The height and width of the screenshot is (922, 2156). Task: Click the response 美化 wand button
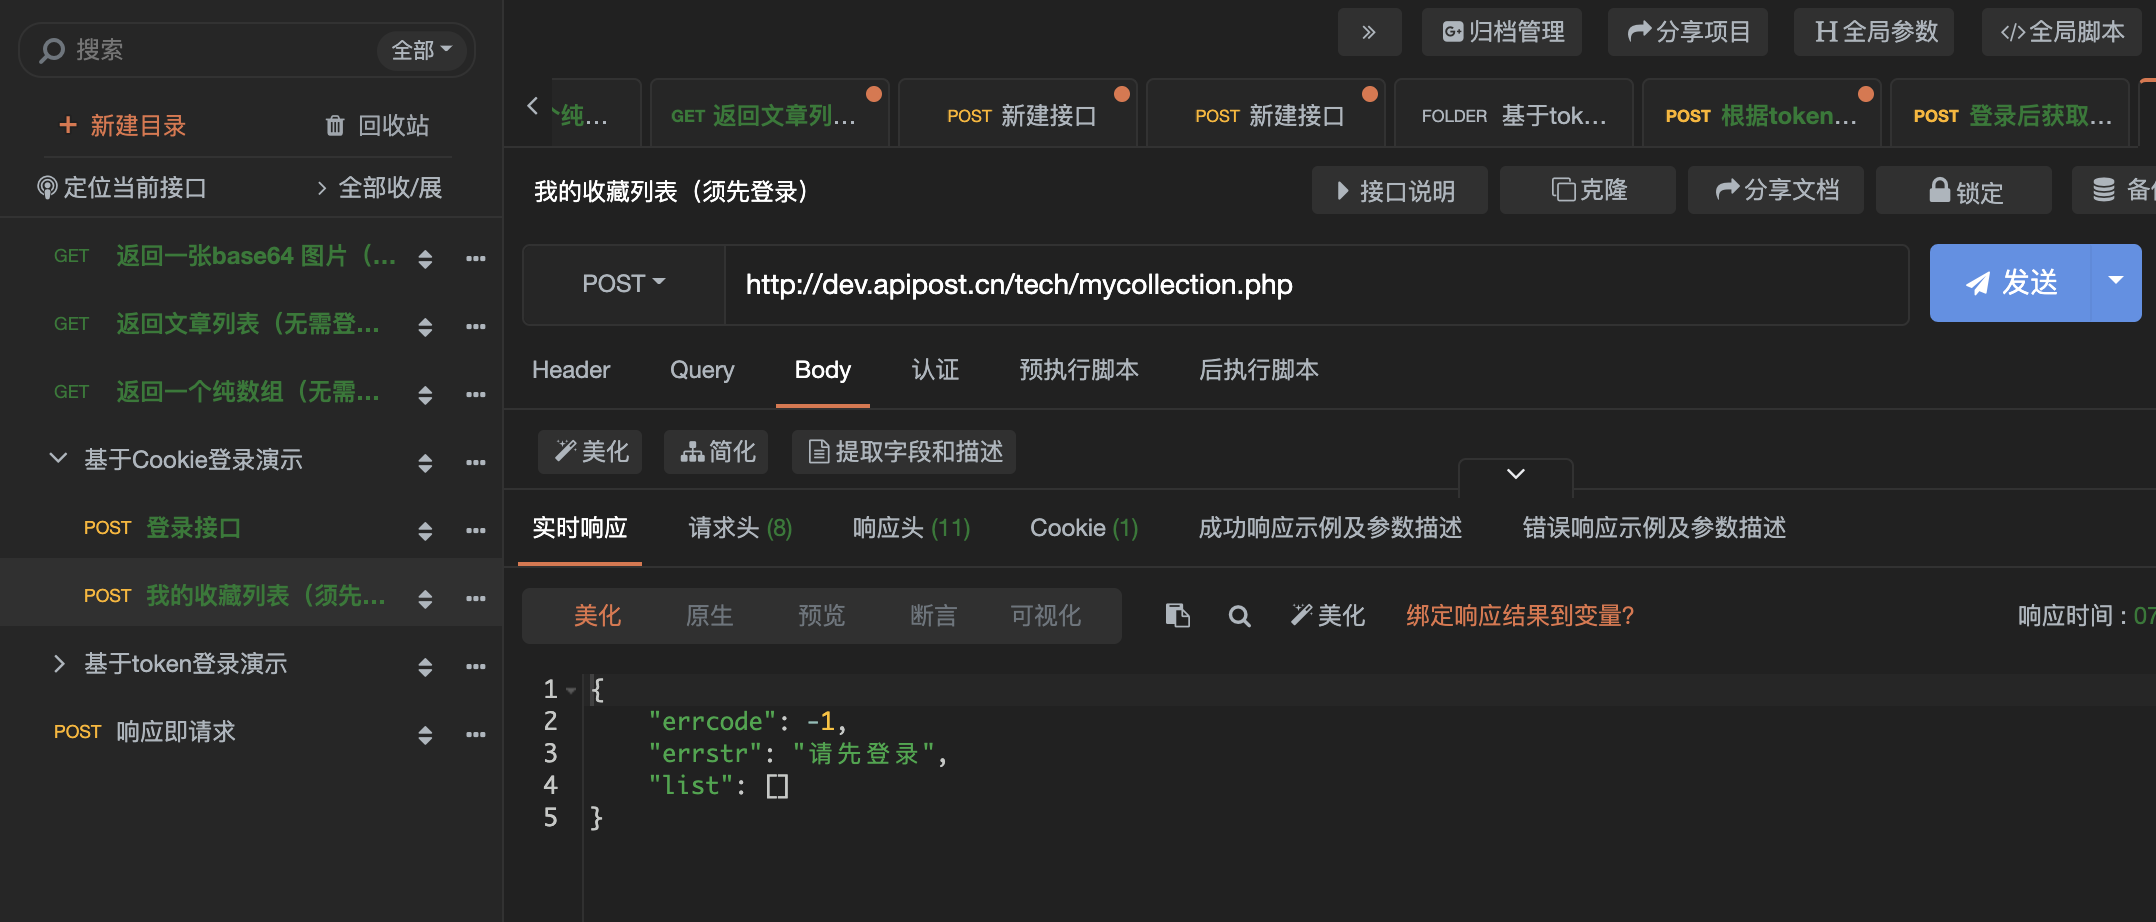click(x=1328, y=615)
